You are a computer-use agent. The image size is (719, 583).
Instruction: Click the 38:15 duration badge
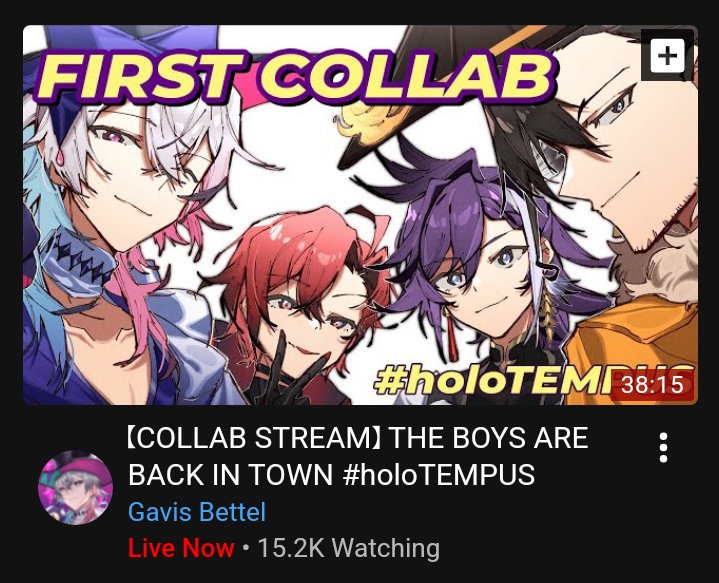652,384
